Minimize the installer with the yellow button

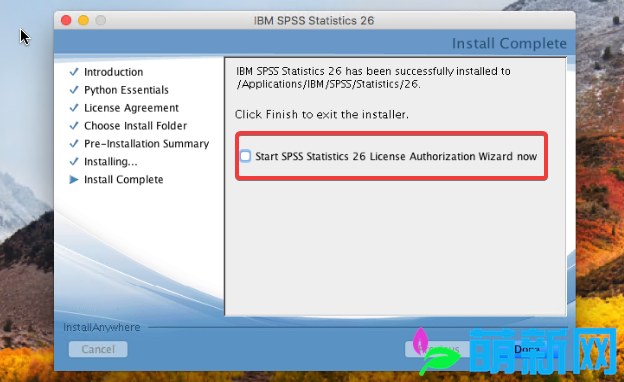(x=83, y=20)
